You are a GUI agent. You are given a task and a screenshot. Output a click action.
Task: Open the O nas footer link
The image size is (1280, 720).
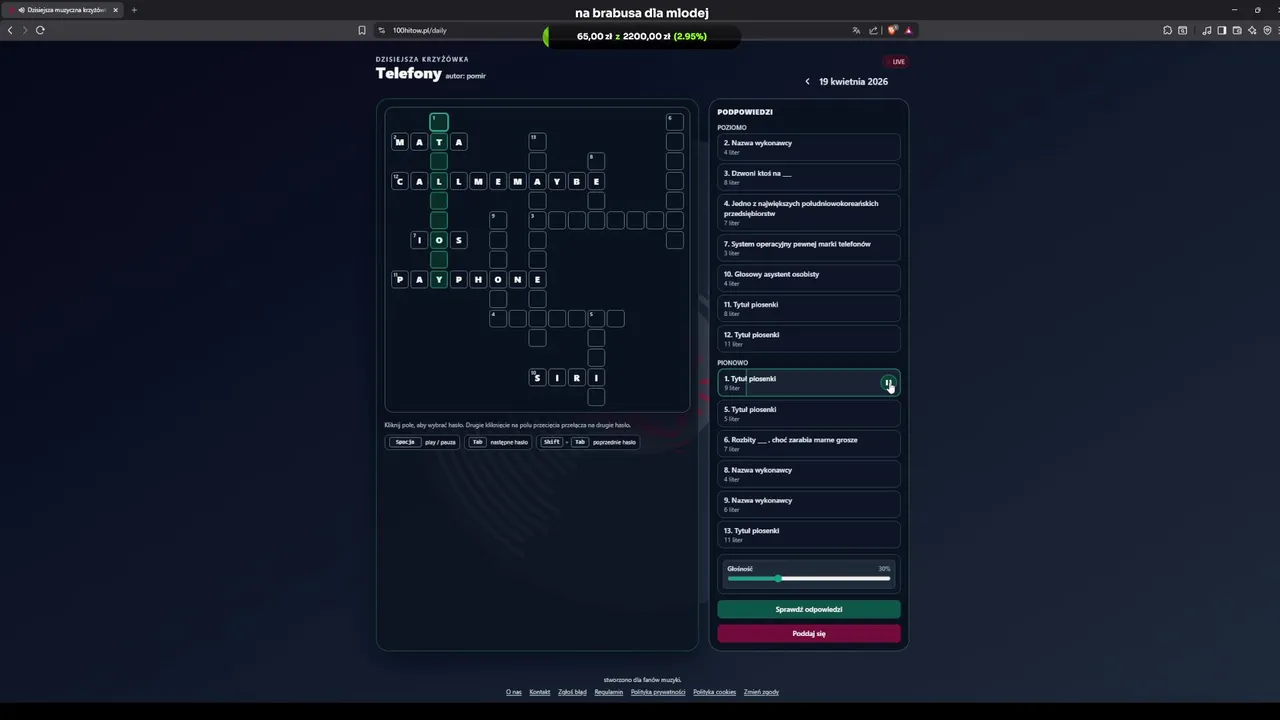coord(513,692)
